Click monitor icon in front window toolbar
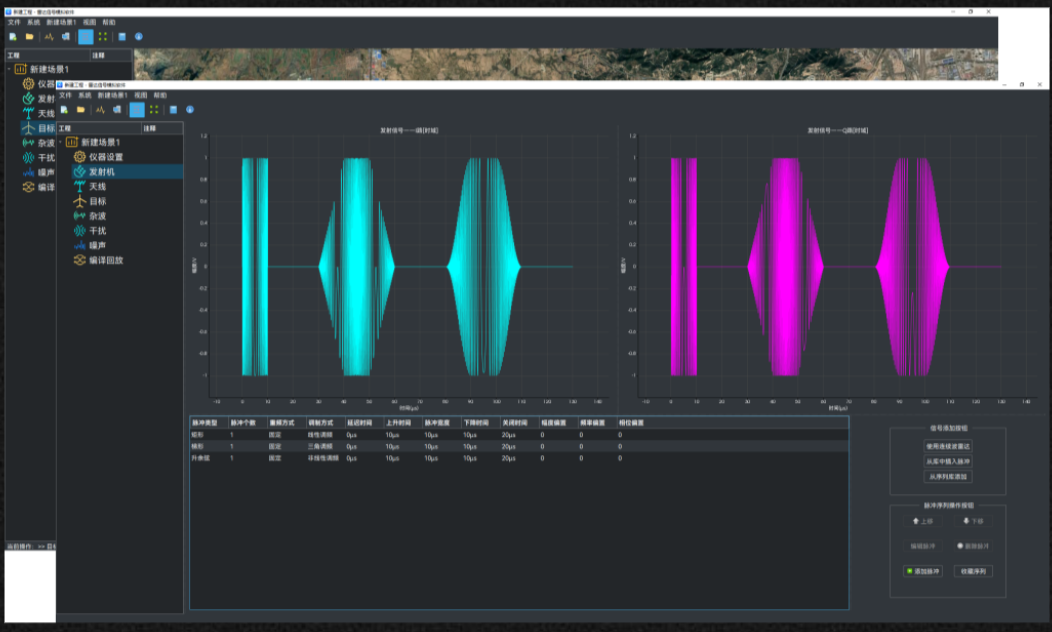Screen dimensions: 1052x632 (117, 109)
